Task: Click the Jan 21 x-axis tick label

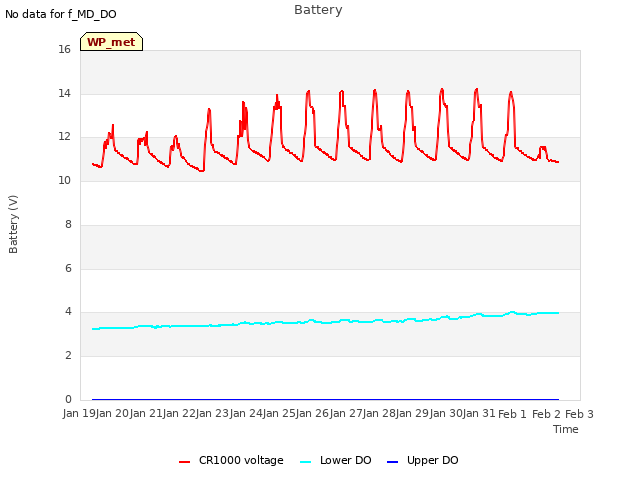Action: tap(146, 413)
